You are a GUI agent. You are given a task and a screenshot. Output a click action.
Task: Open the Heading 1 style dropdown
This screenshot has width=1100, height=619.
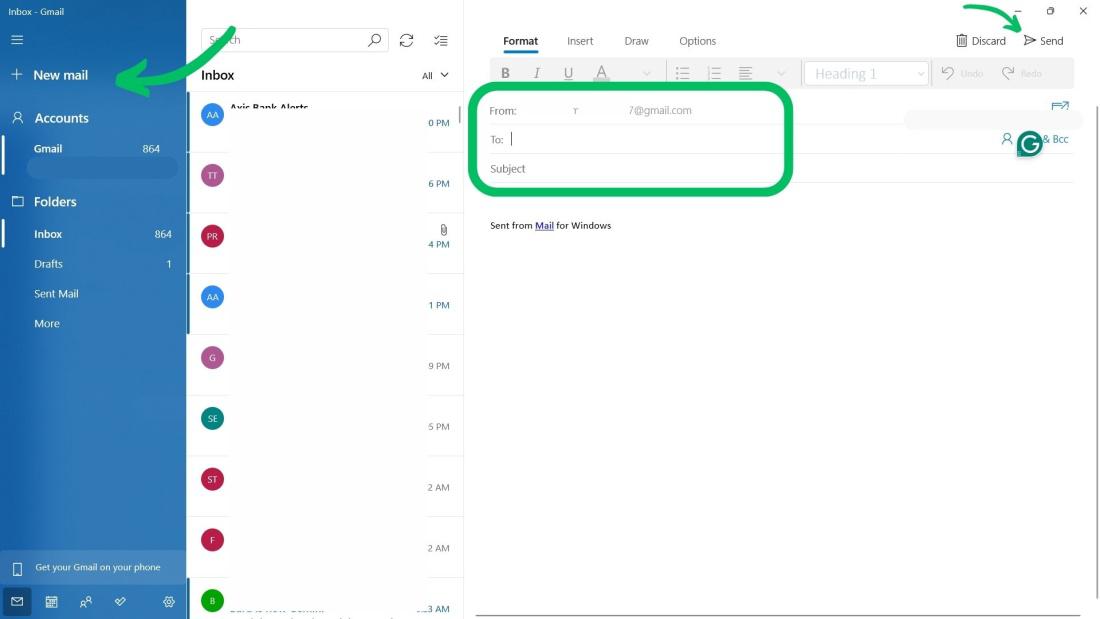click(x=866, y=74)
